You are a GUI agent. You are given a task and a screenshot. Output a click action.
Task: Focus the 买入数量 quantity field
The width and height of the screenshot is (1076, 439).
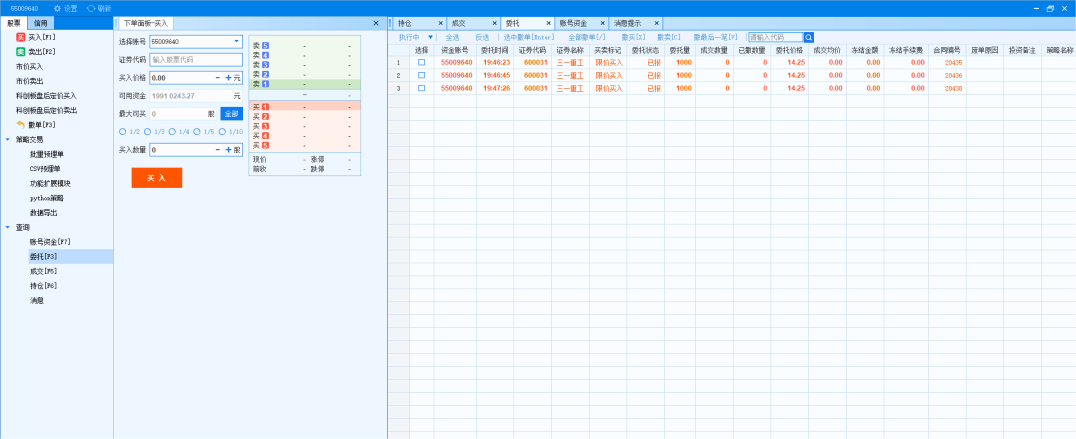click(181, 150)
